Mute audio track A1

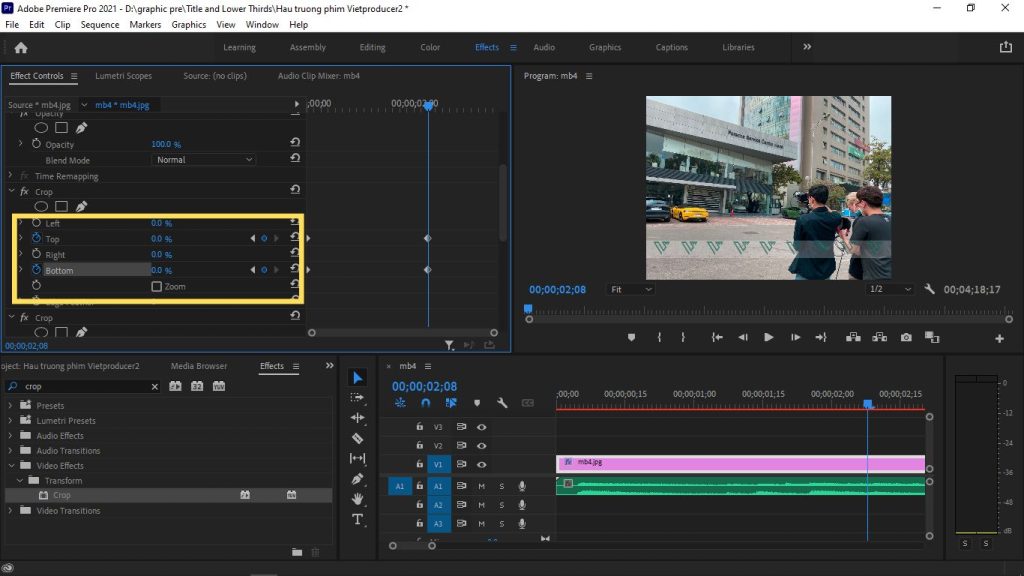(x=481, y=486)
